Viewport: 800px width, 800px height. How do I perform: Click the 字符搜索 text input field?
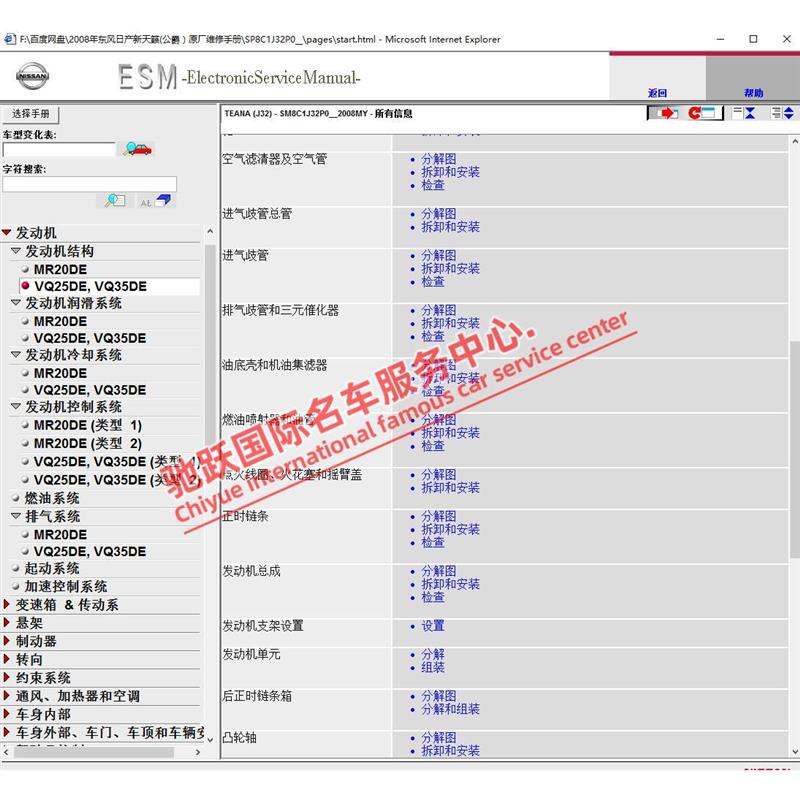click(89, 184)
